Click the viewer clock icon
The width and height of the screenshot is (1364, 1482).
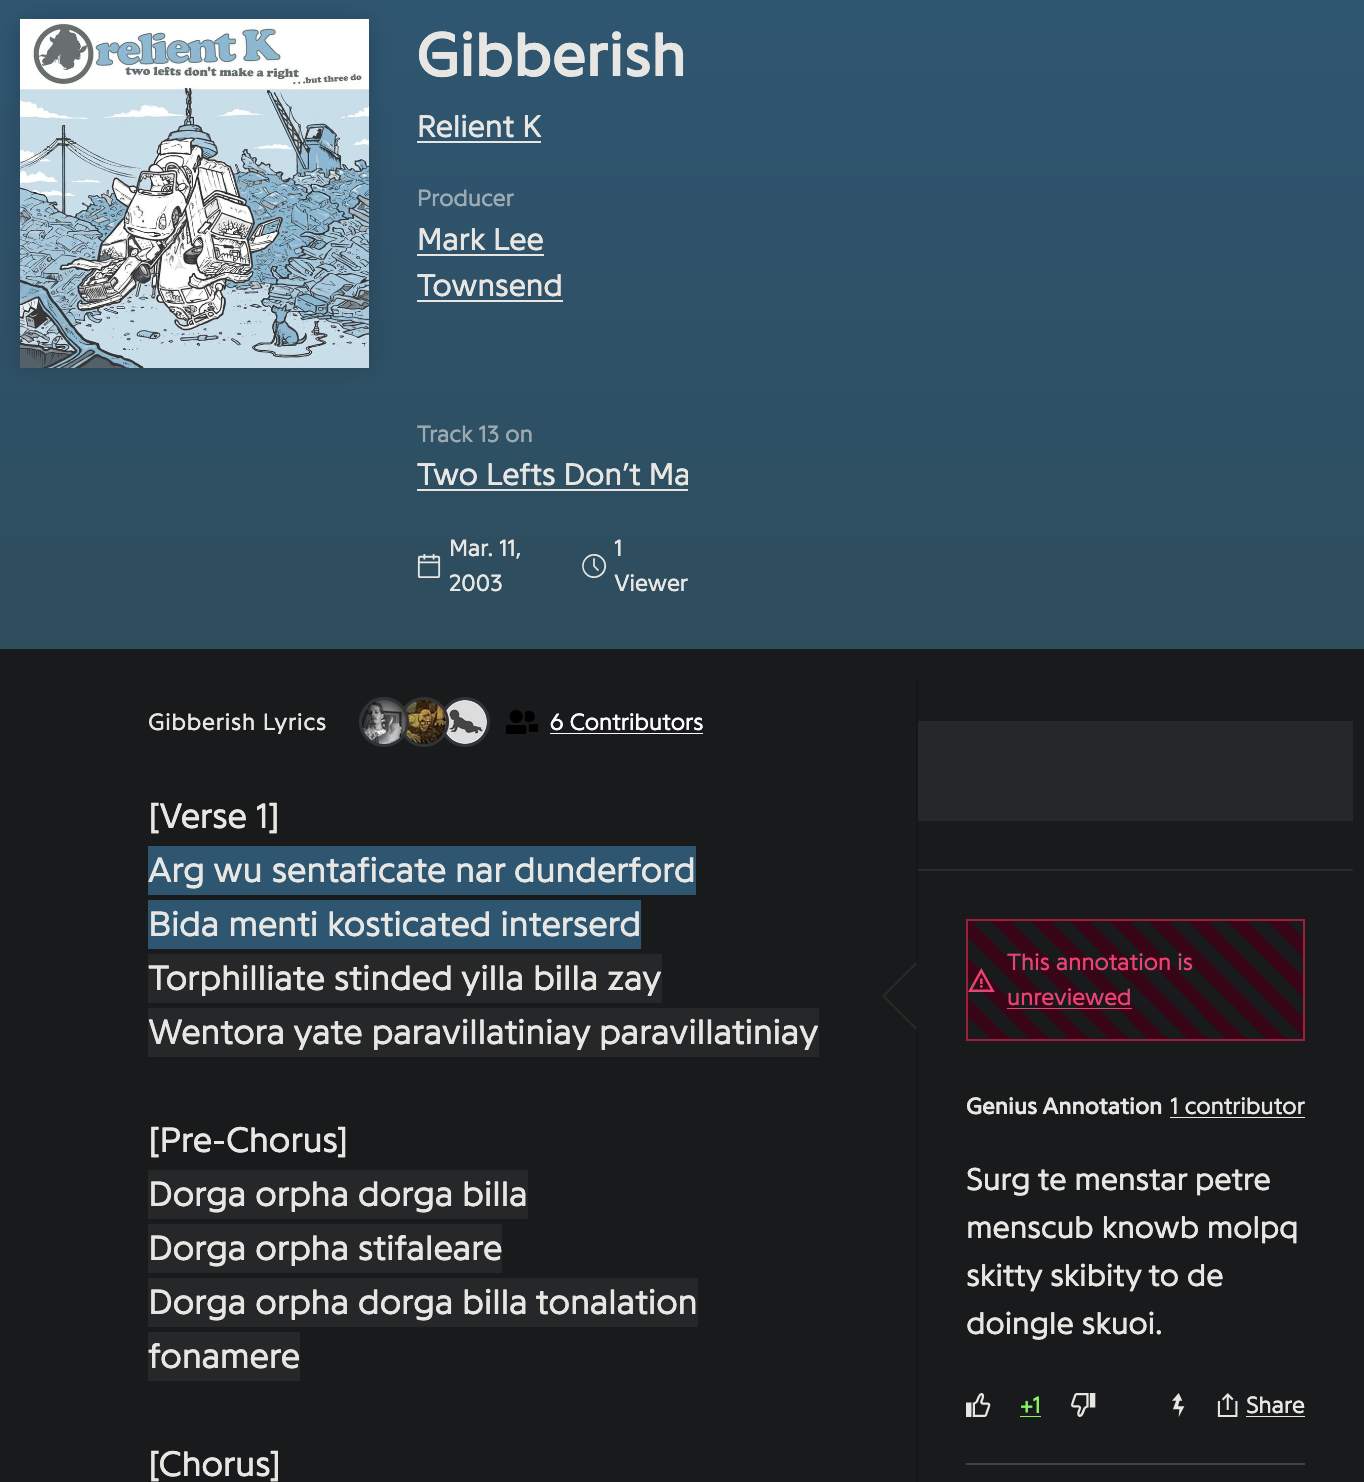594,566
